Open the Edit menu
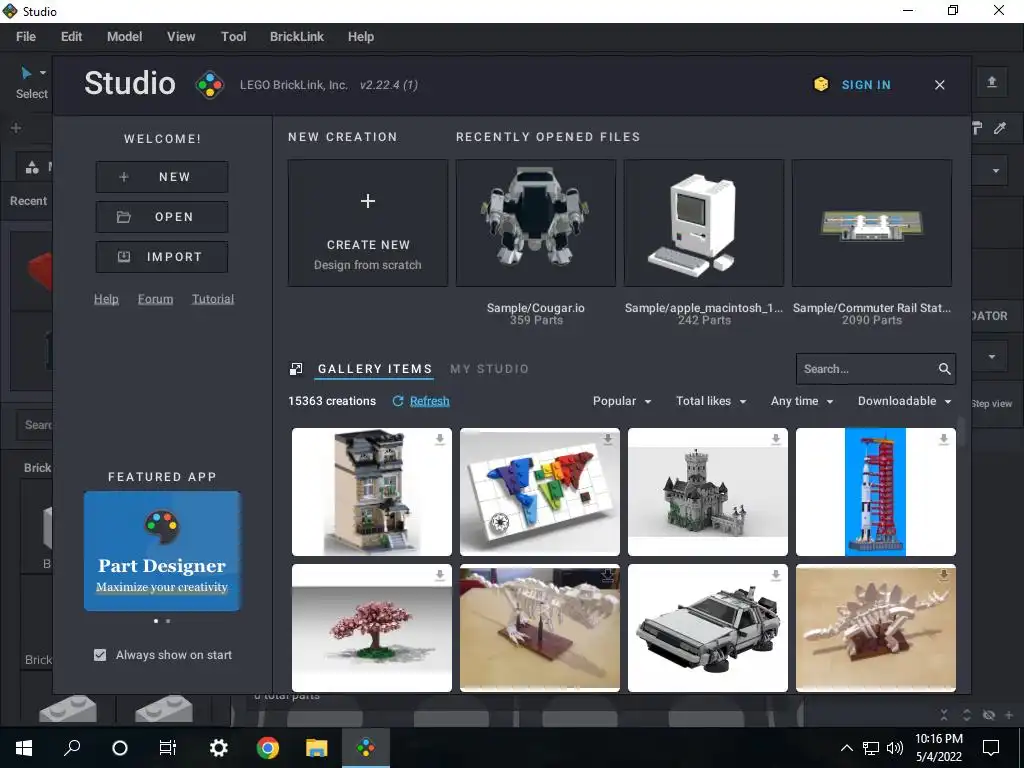Viewport: 1024px width, 768px height. click(71, 37)
